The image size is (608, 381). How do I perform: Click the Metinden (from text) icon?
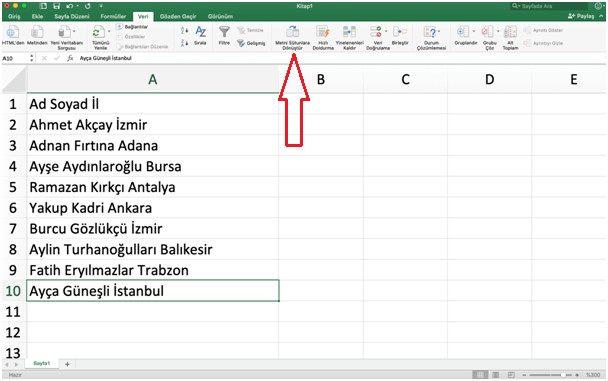click(x=37, y=32)
